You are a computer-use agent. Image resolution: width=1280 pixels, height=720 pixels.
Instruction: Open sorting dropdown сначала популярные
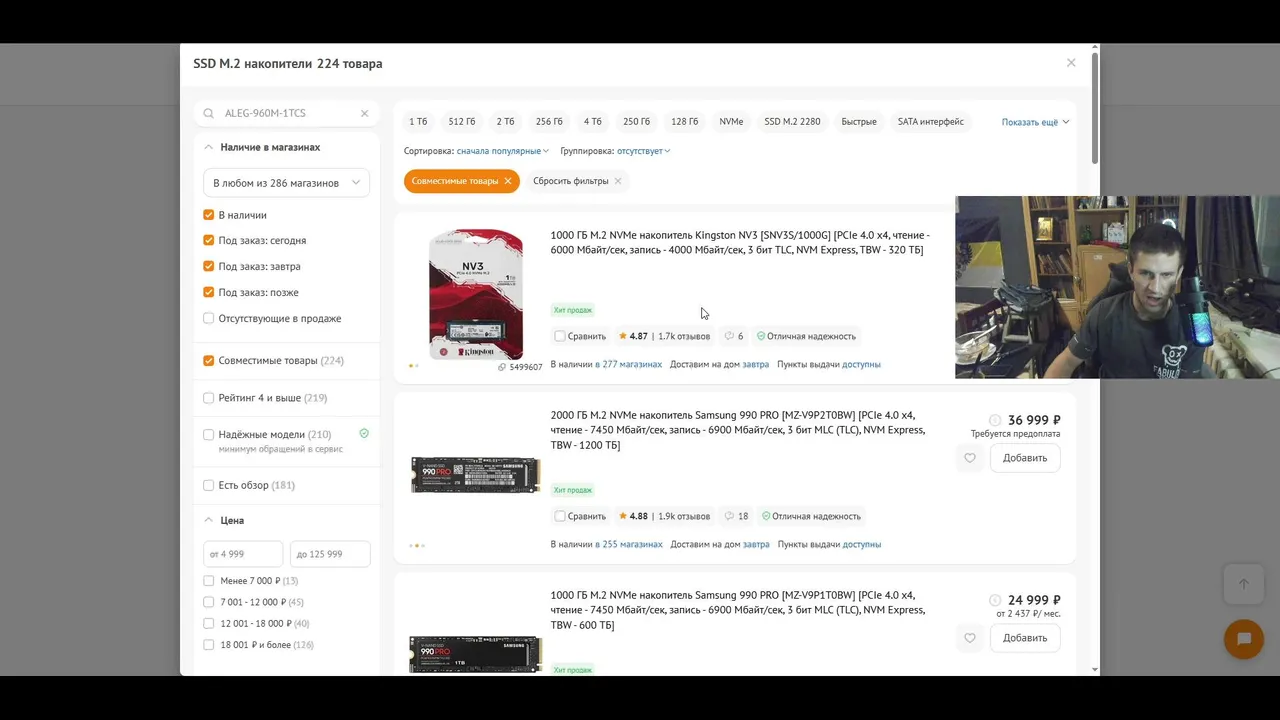(x=503, y=151)
